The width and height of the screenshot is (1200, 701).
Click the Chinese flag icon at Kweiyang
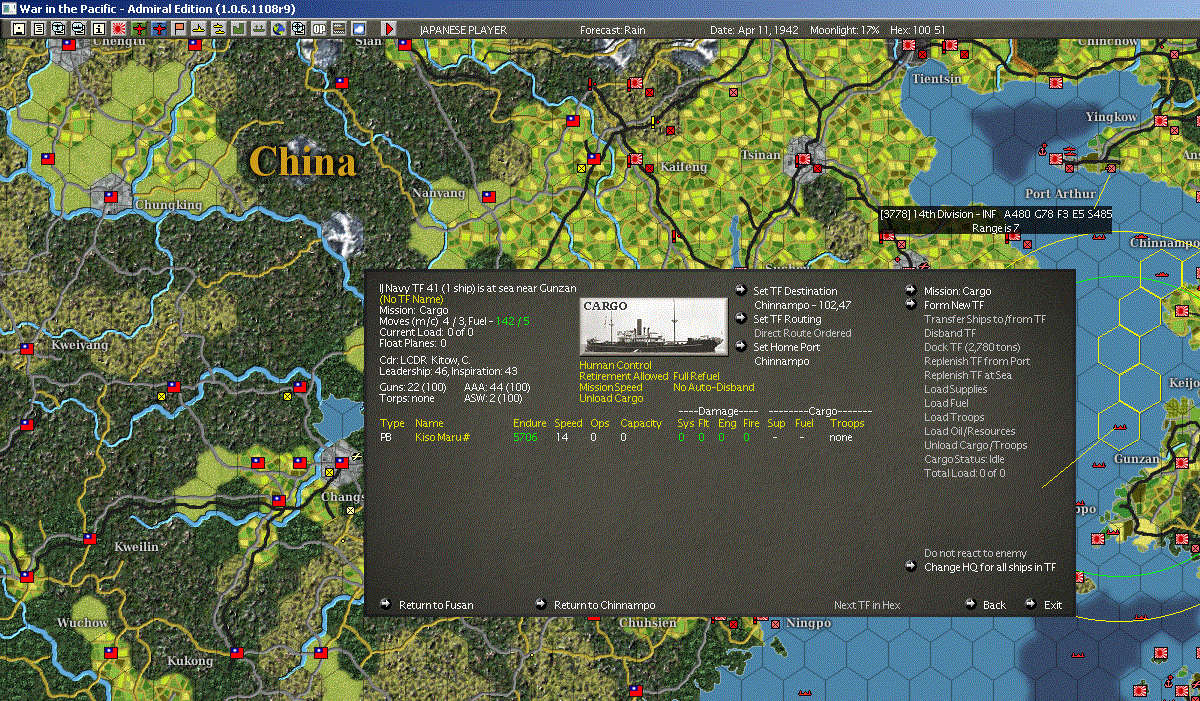pyautogui.click(x=27, y=348)
